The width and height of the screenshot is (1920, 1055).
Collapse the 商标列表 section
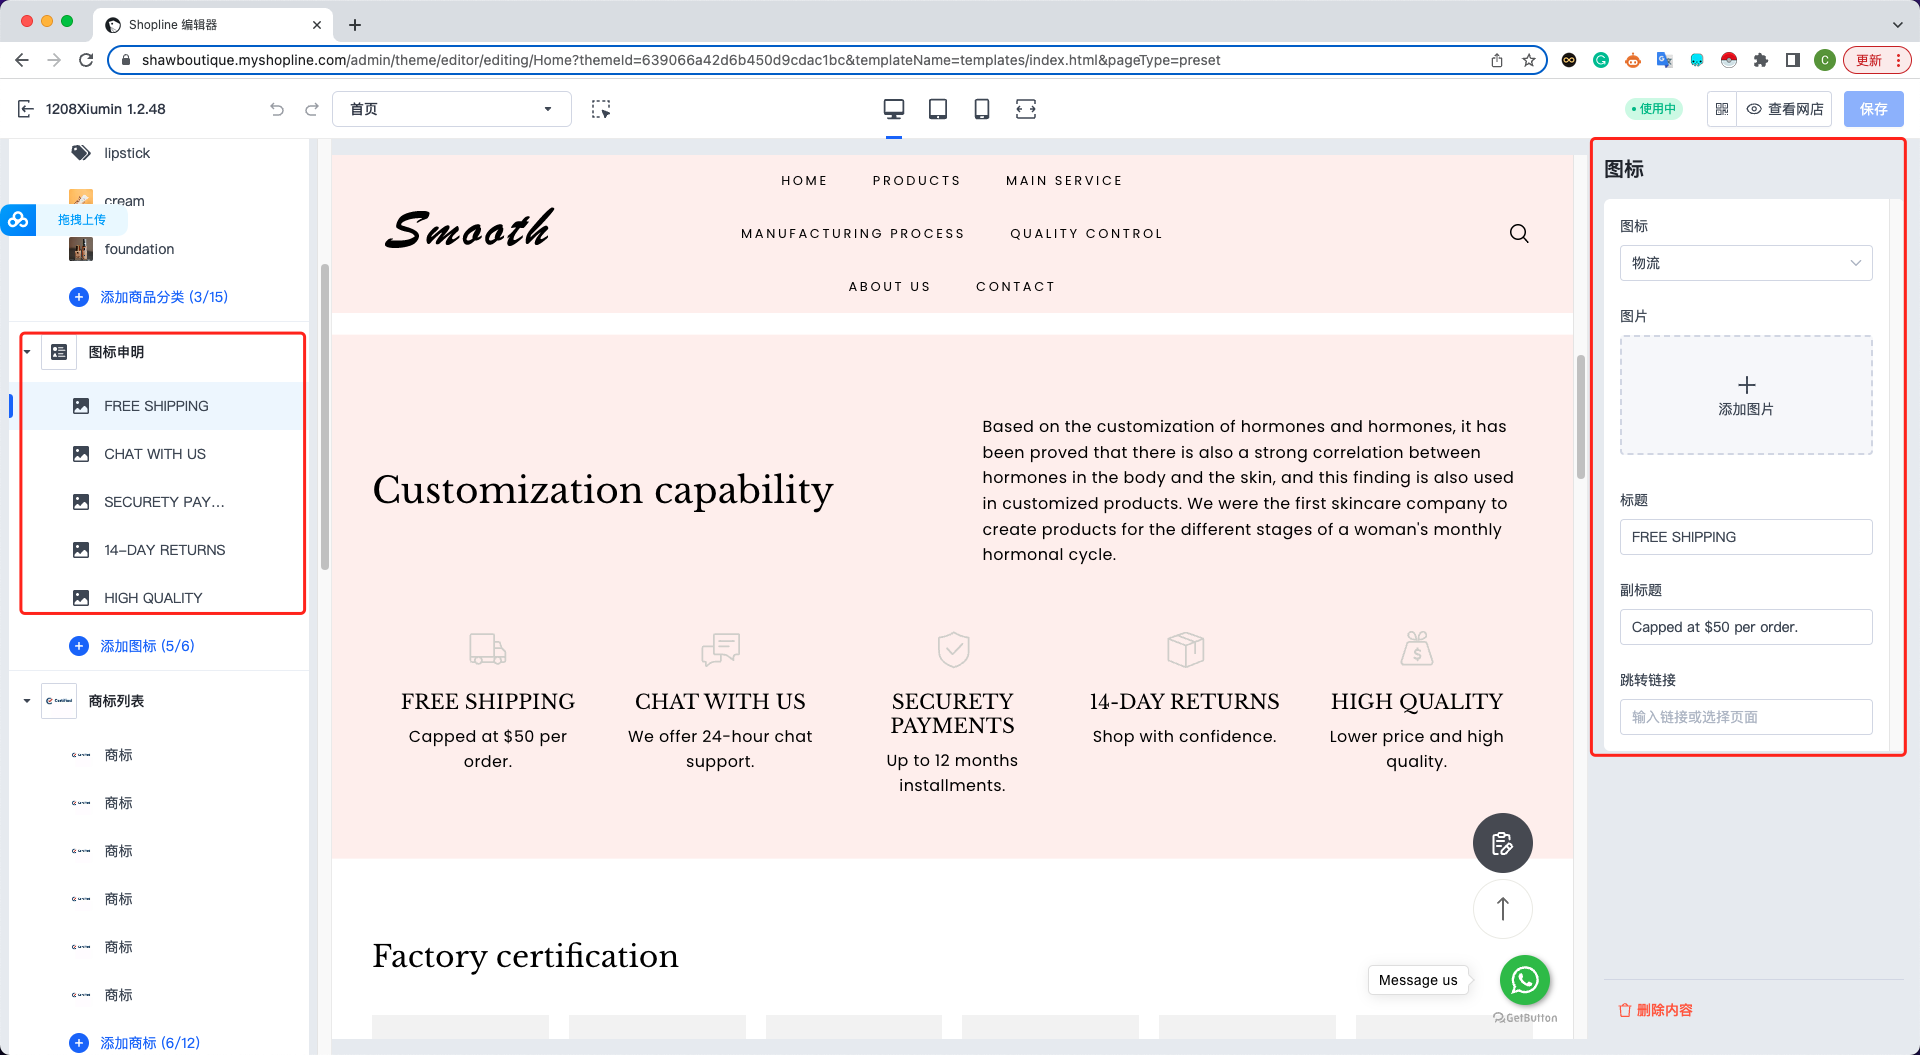[x=27, y=701]
